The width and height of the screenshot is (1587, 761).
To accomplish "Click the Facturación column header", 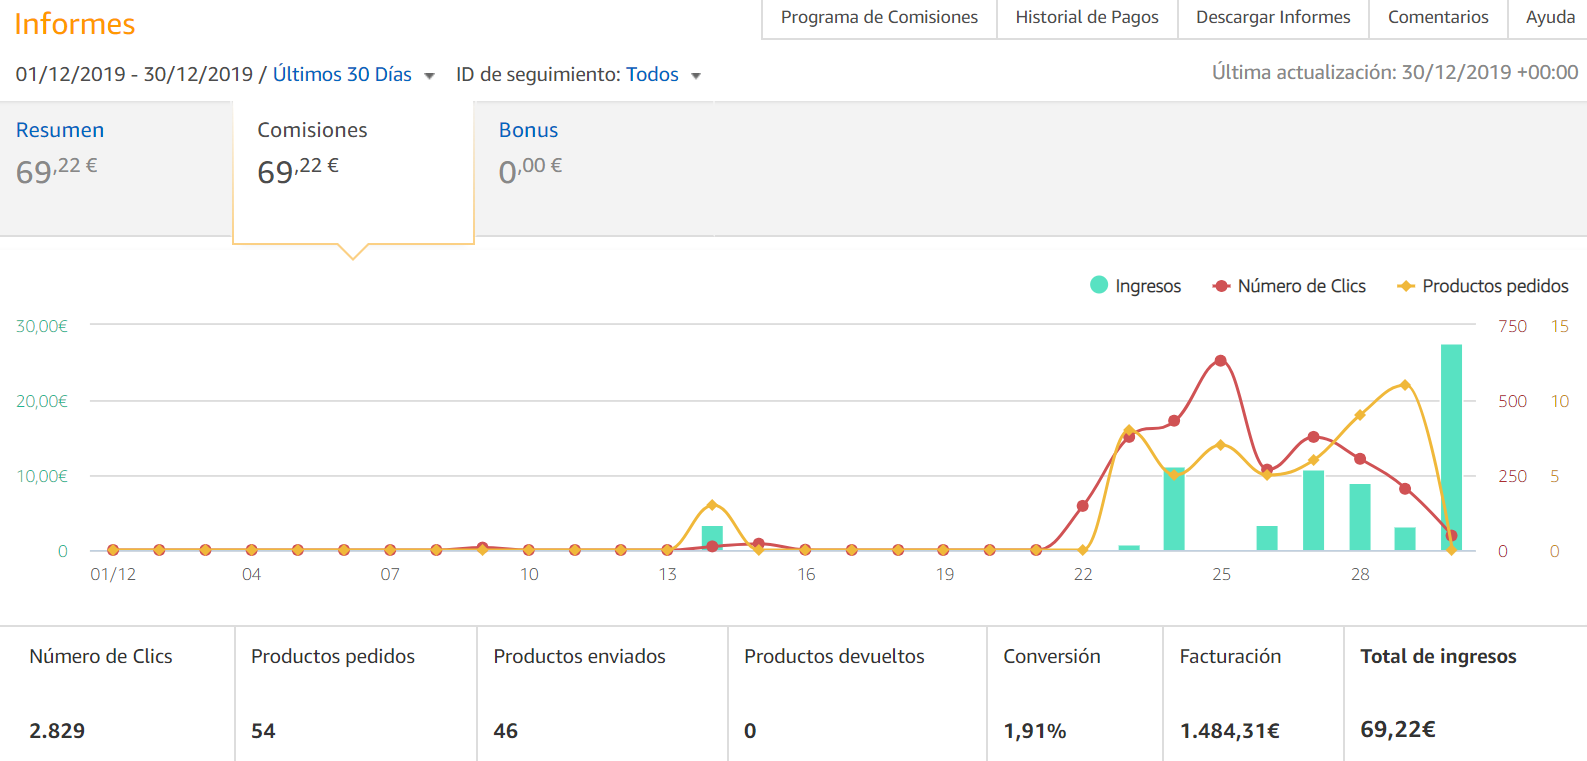I will tap(1230, 656).
